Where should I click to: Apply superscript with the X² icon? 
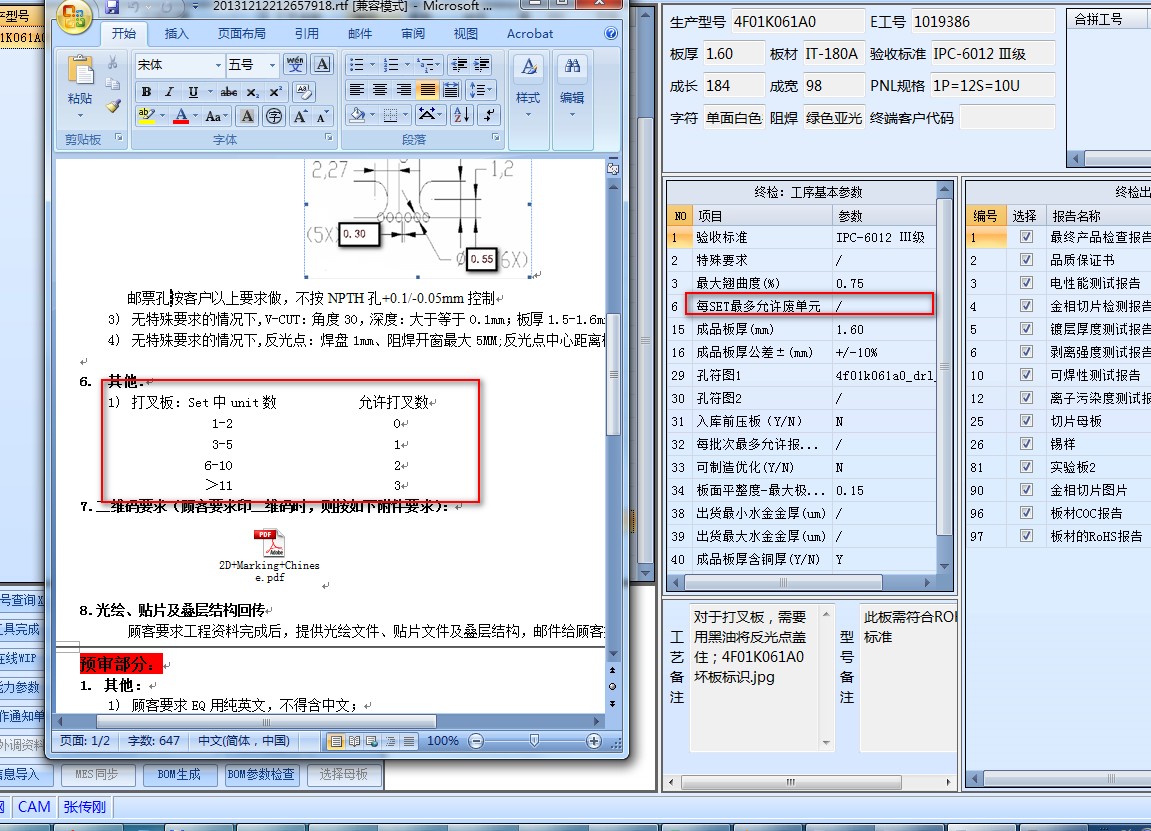(275, 92)
